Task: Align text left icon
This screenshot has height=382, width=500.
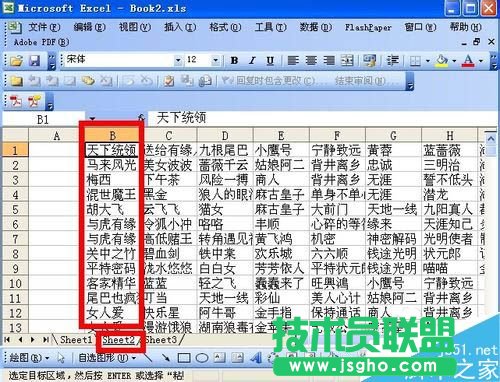Action: pos(293,61)
